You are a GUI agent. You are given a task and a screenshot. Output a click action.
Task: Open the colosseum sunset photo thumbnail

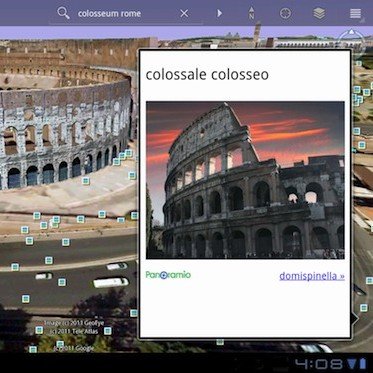click(245, 180)
